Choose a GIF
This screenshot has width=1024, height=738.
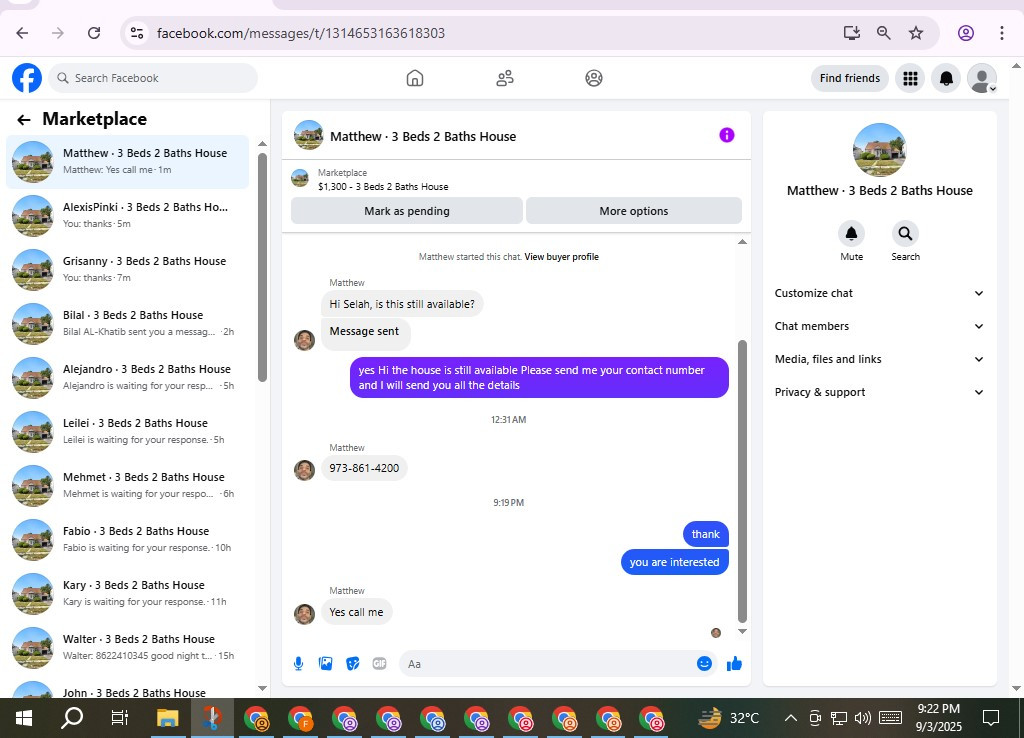point(379,664)
